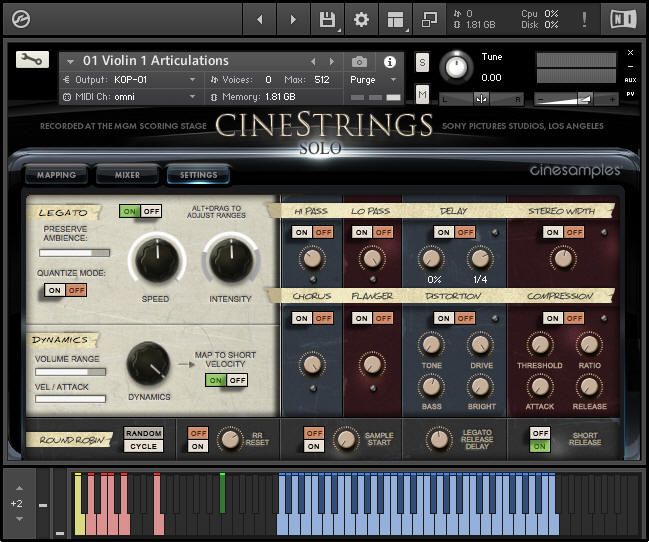Screen dimensions: 649x542
Task: Adjust the Vel / Attack slider
Action: point(70,399)
